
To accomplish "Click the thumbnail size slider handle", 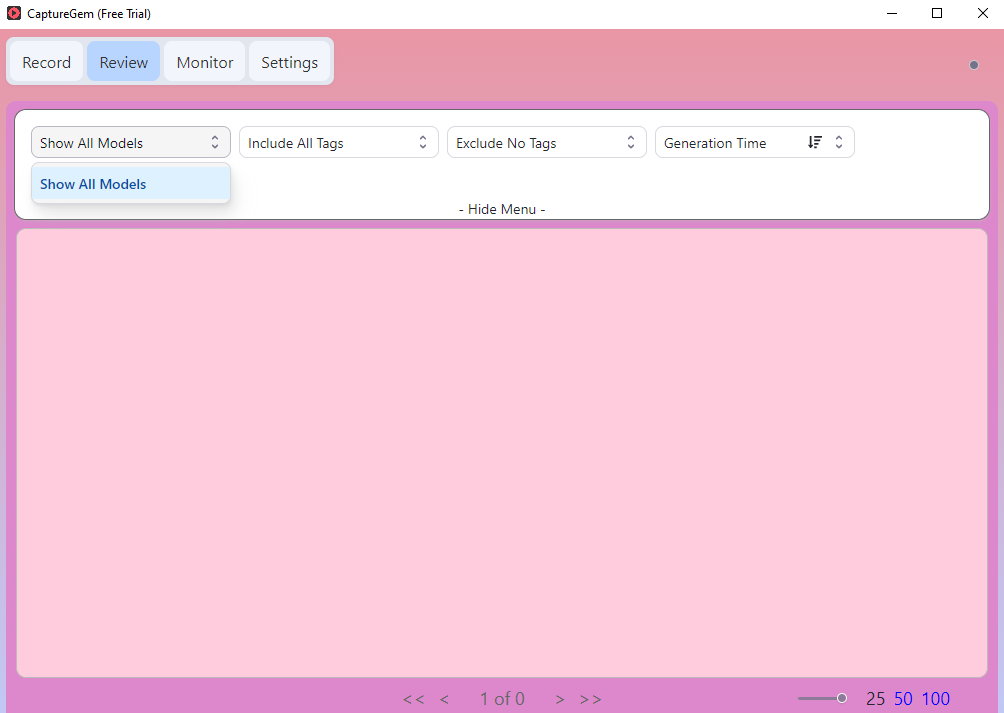I will point(842,698).
